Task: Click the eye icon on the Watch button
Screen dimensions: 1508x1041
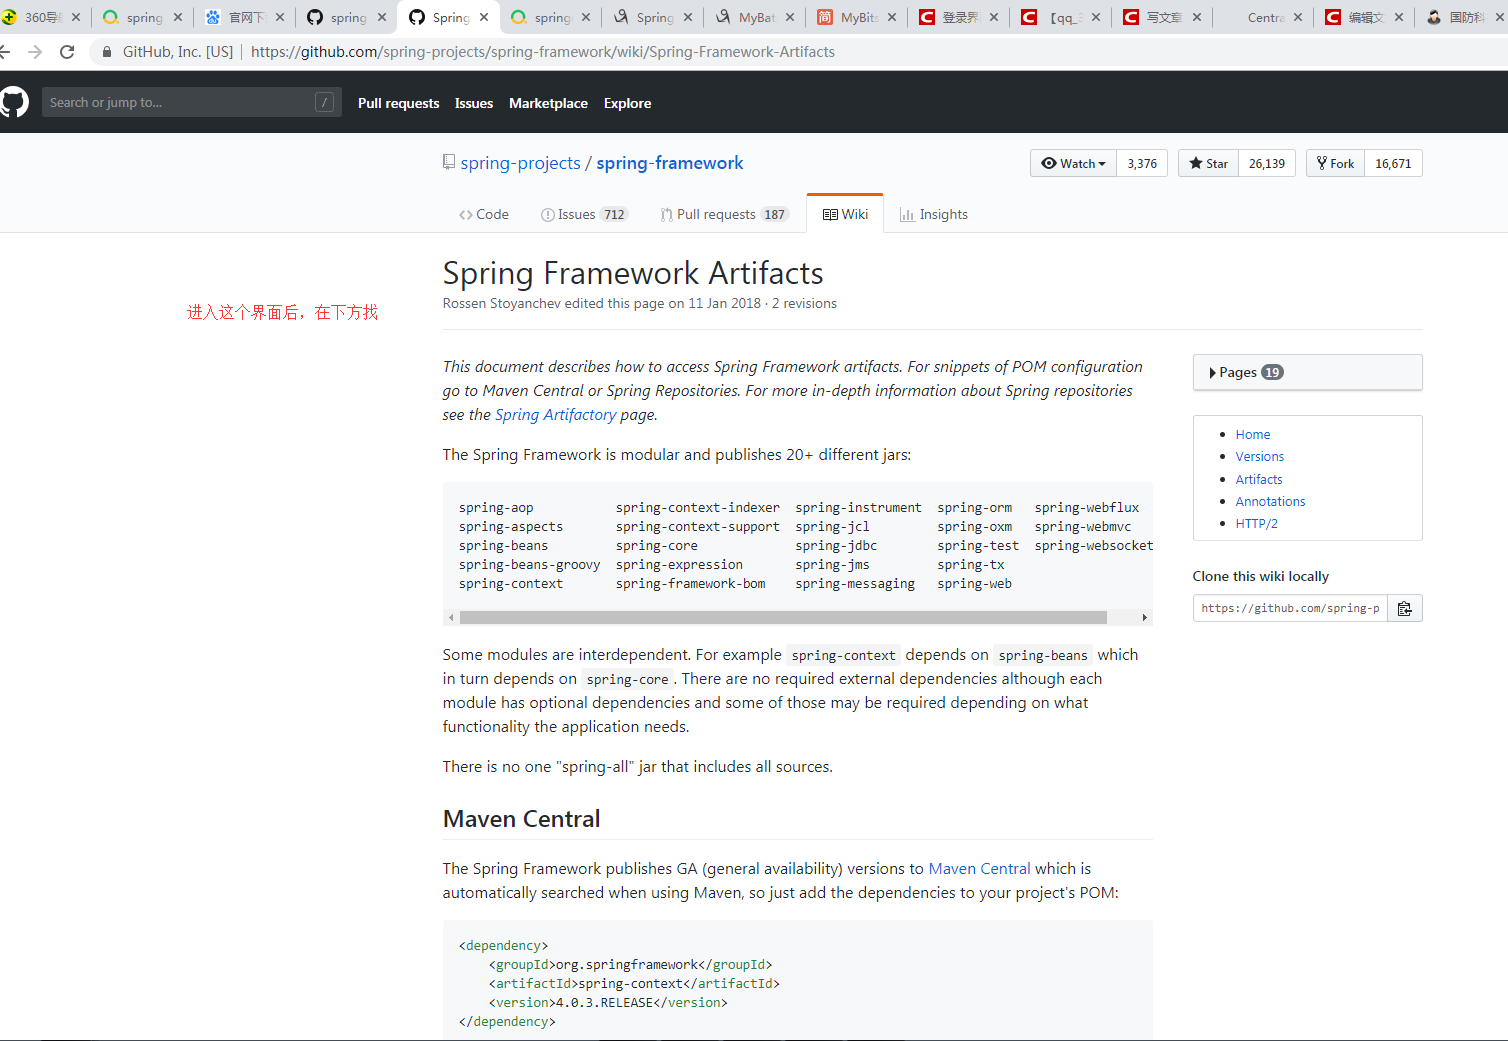Action: 1050,163
